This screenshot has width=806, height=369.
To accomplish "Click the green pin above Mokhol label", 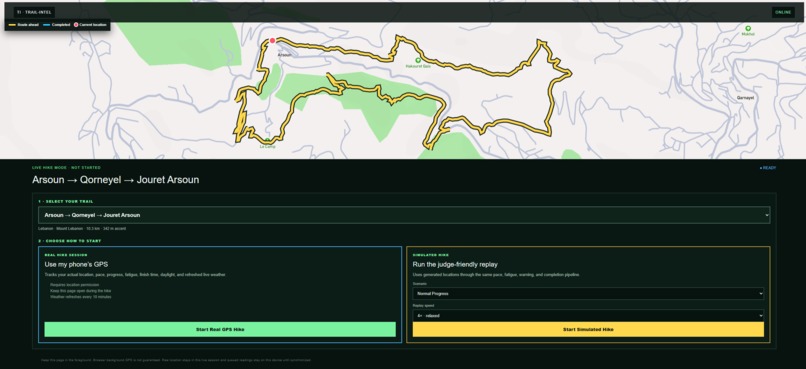I will click(748, 29).
